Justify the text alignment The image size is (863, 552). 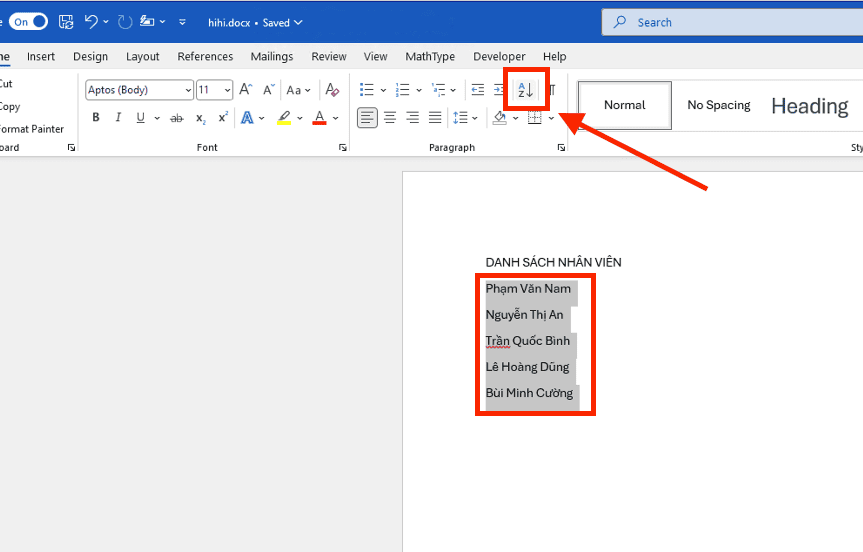pos(435,117)
